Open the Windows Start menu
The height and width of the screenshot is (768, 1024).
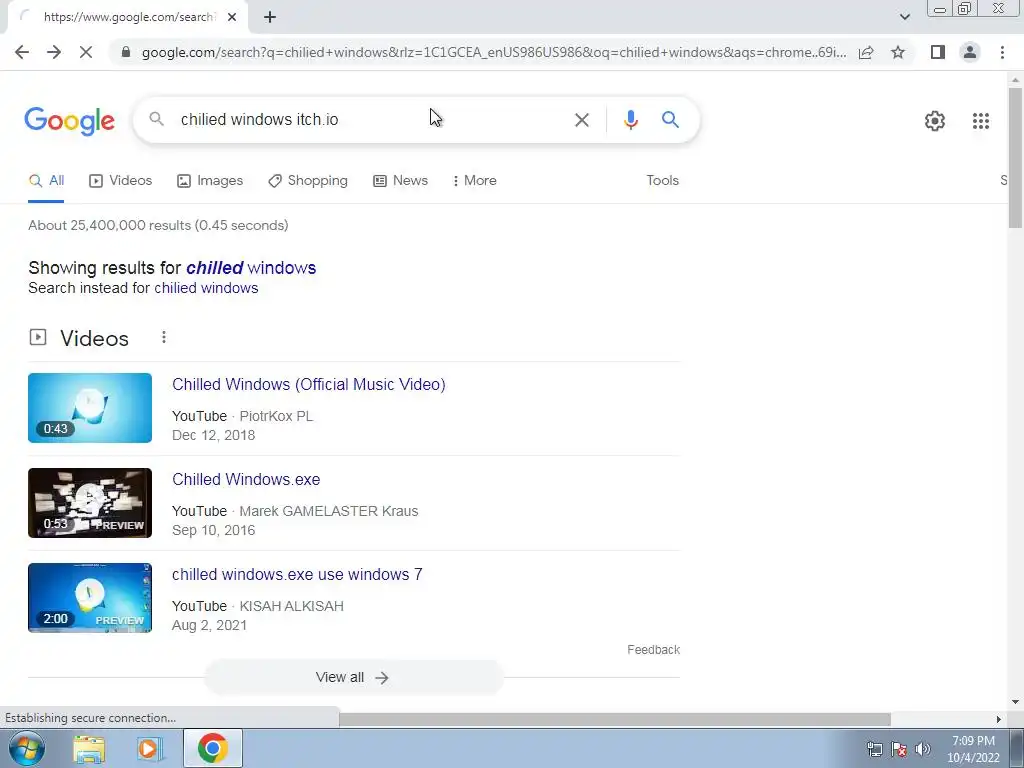click(x=27, y=748)
